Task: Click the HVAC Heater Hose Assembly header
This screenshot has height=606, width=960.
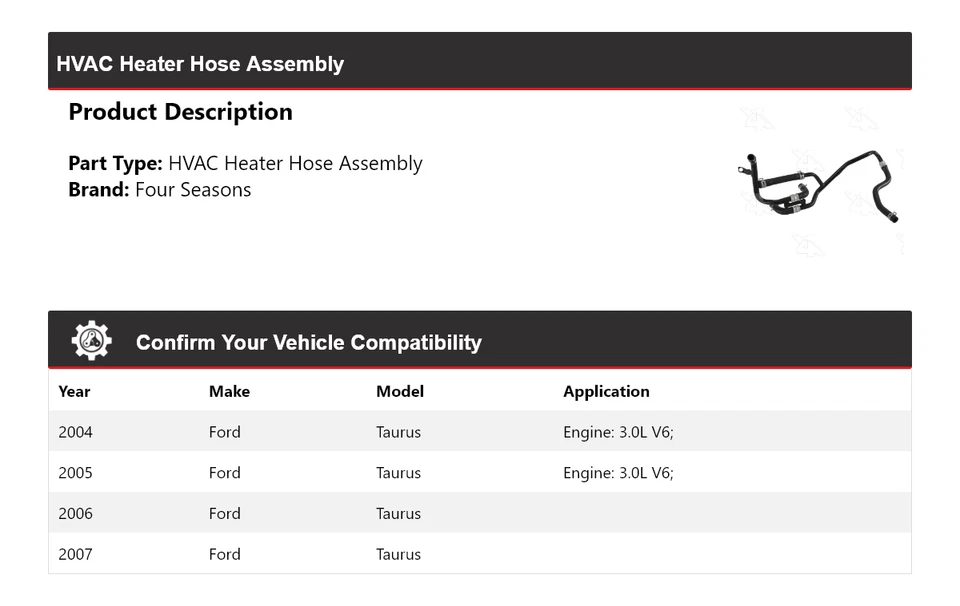Action: pyautogui.click(x=200, y=64)
